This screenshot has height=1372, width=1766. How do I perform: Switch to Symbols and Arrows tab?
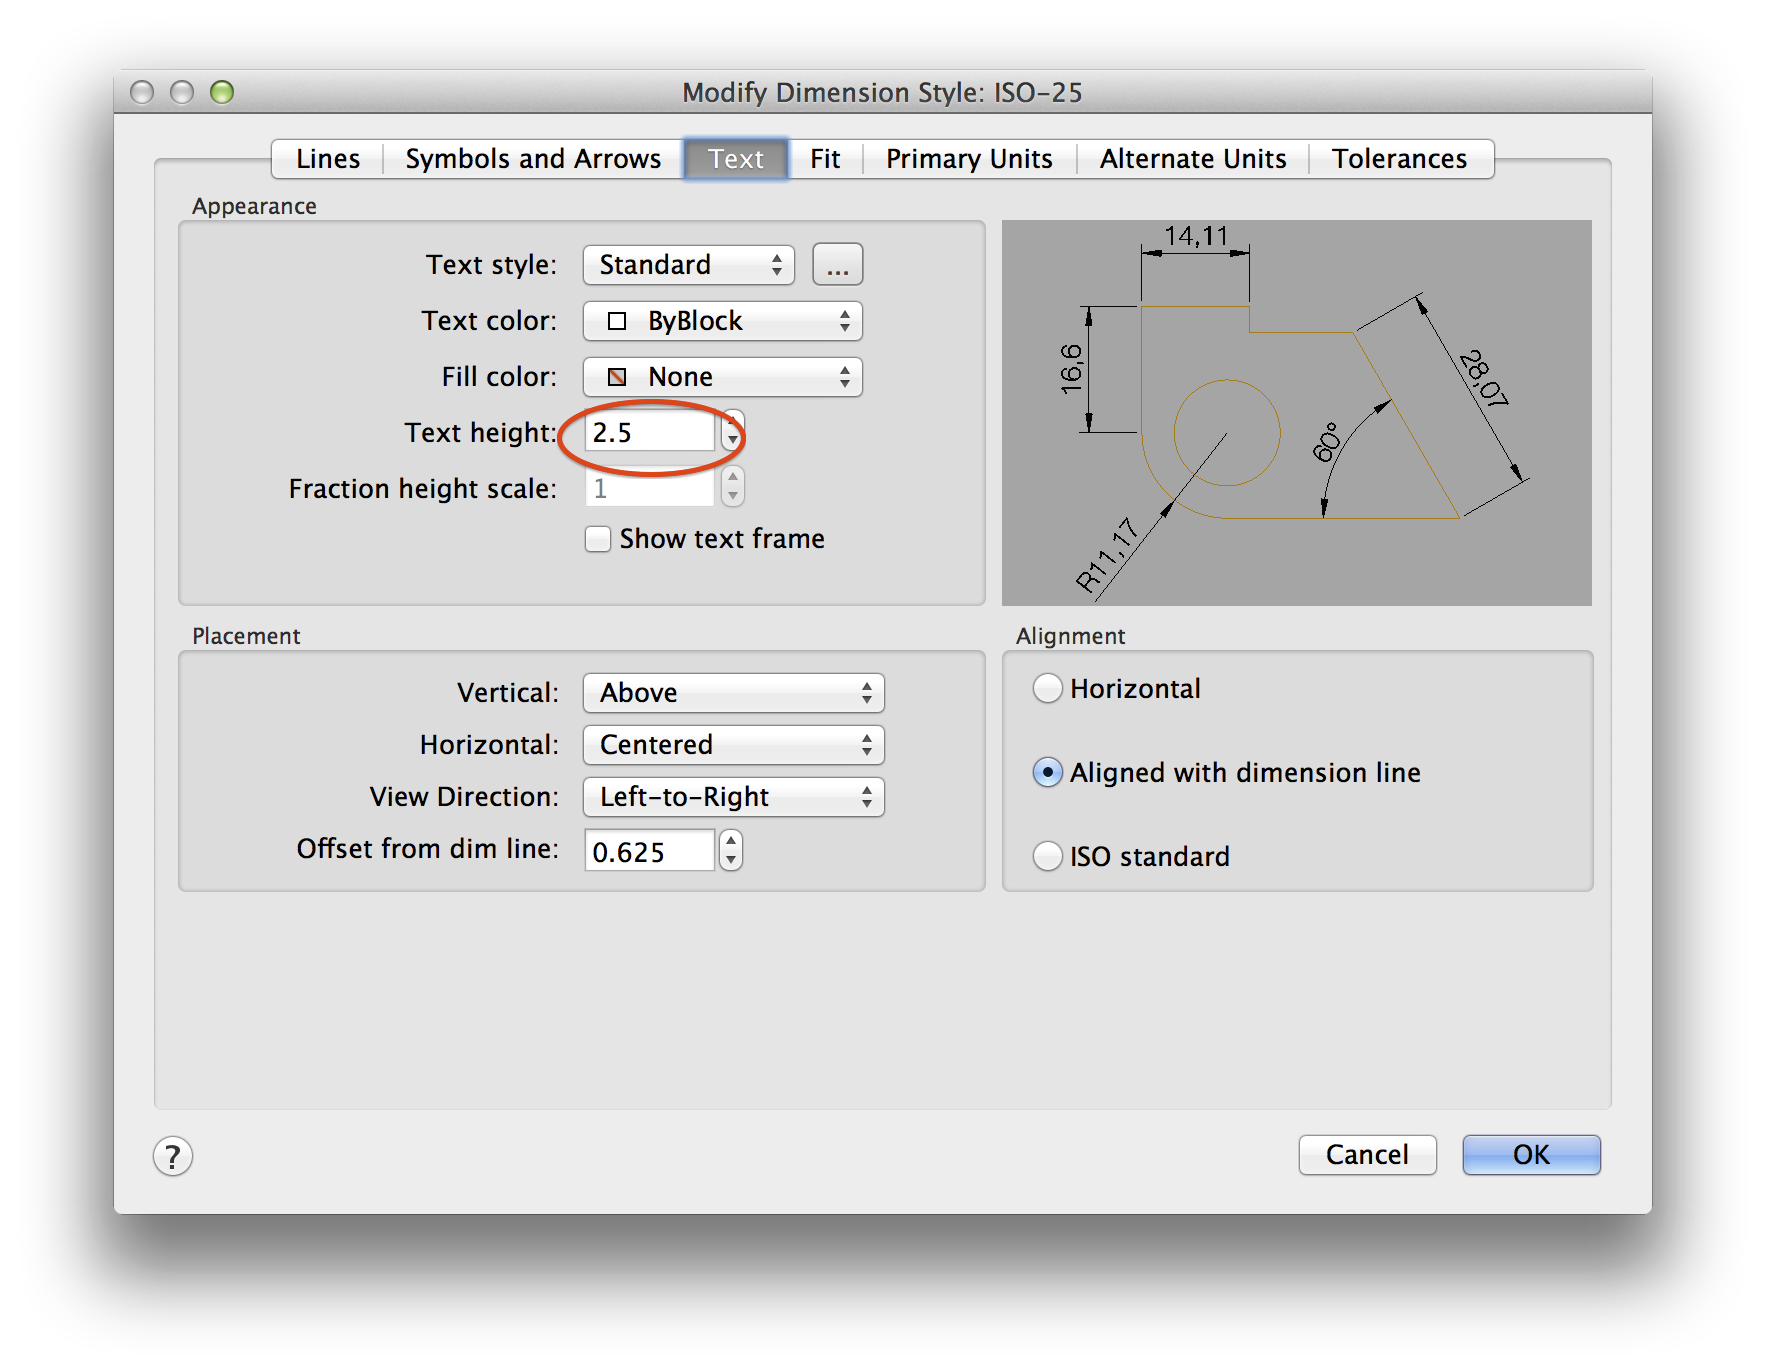(533, 159)
